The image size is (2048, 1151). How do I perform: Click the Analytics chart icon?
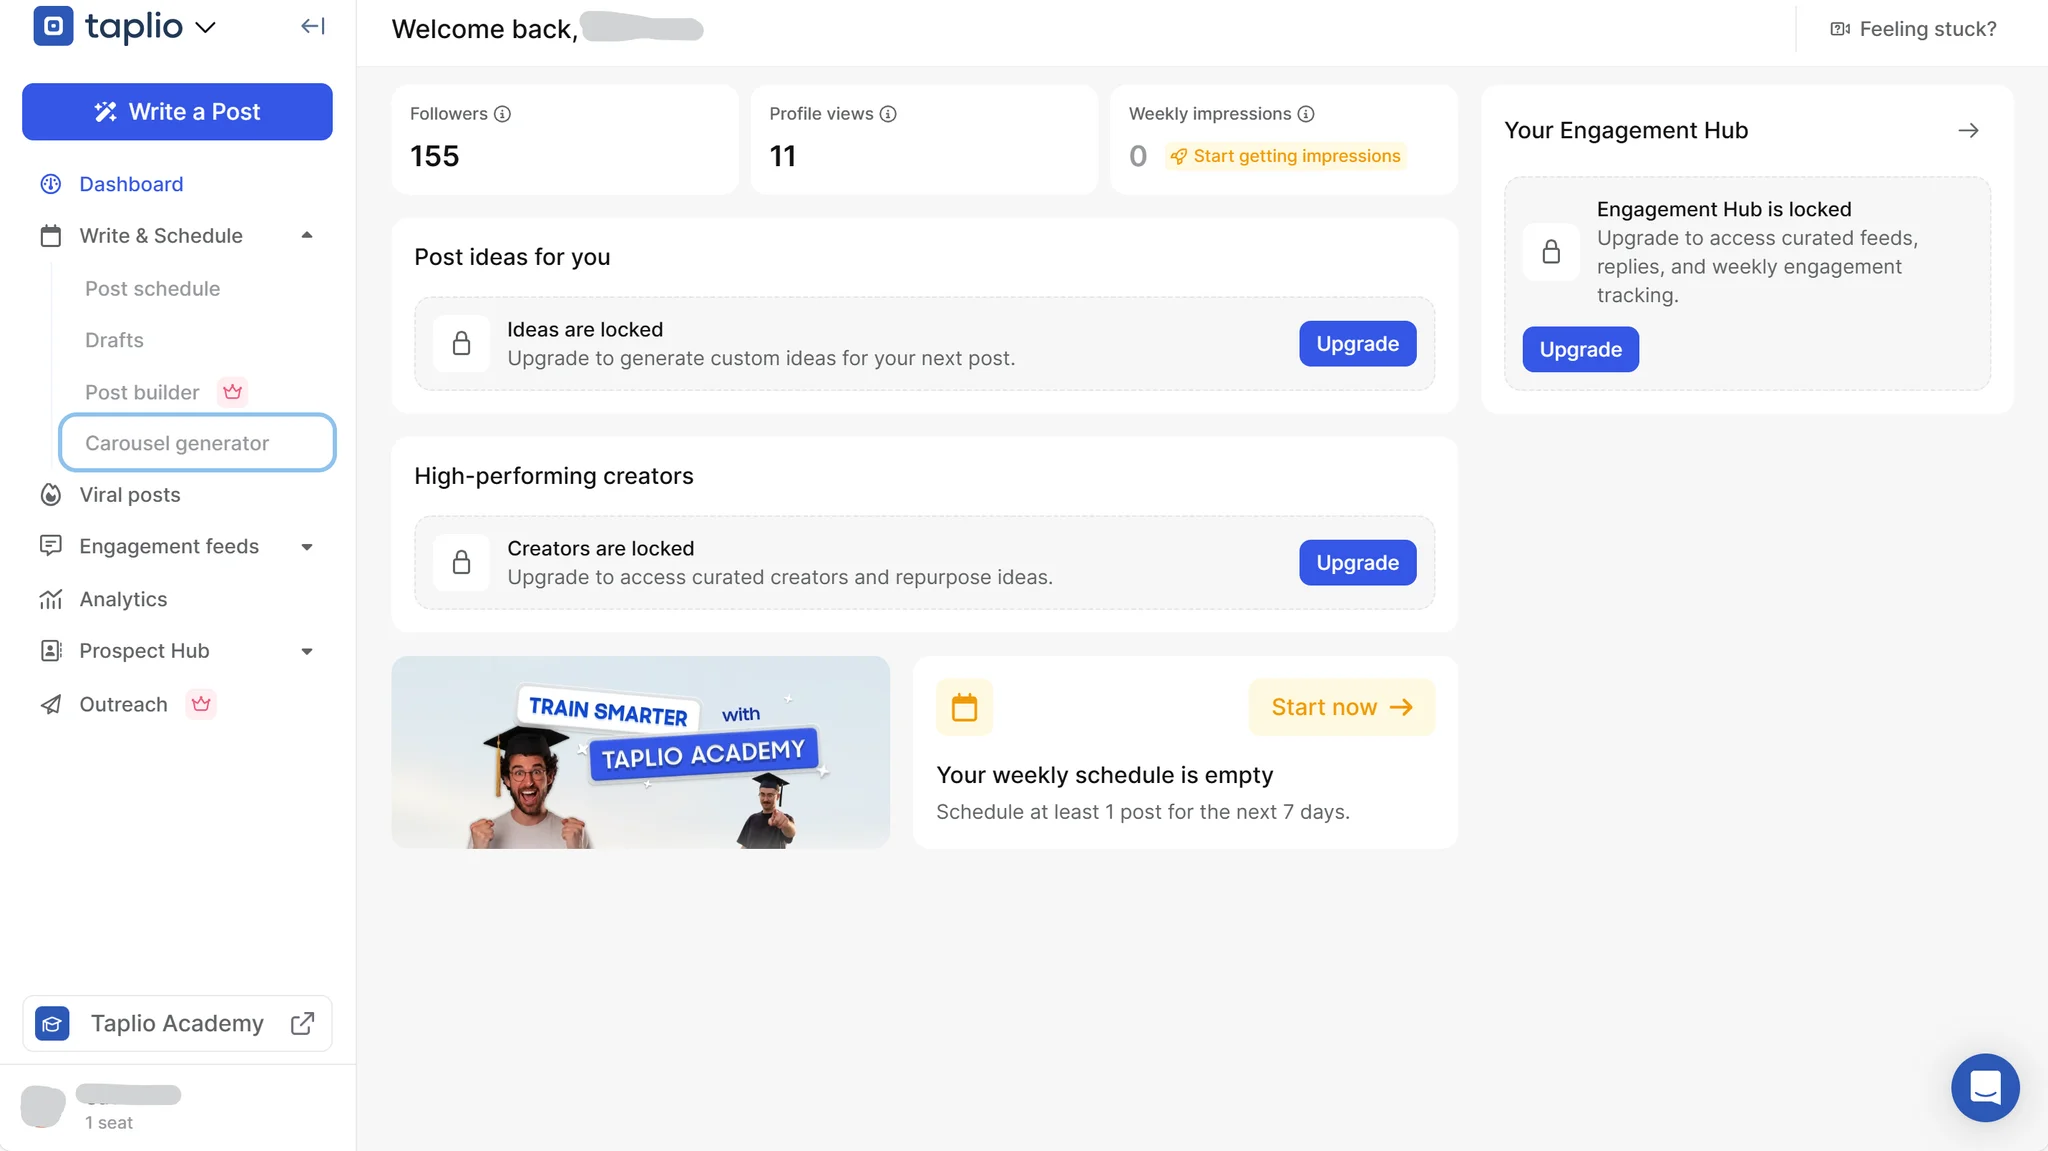click(51, 598)
